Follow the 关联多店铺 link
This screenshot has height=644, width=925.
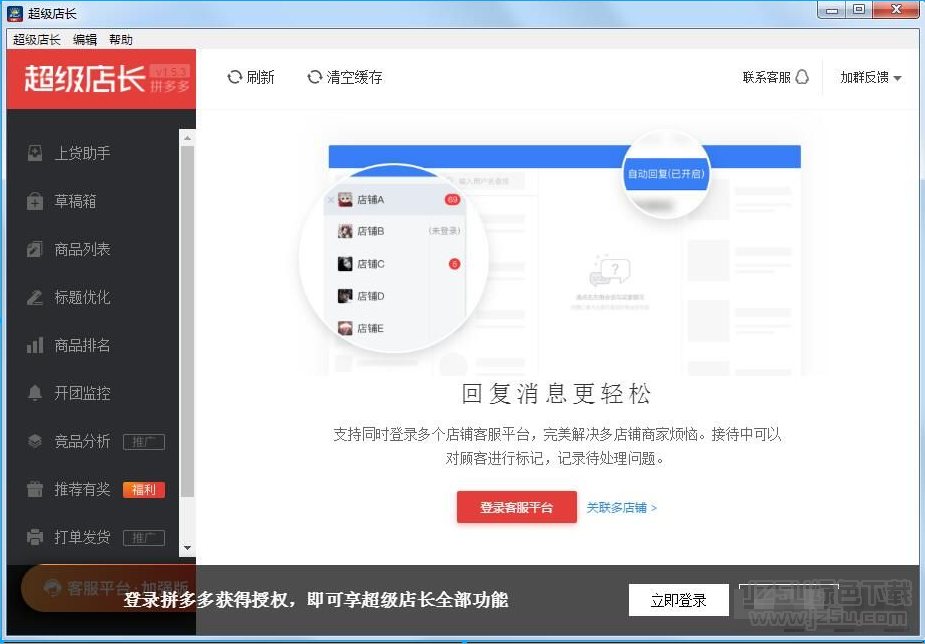point(621,507)
